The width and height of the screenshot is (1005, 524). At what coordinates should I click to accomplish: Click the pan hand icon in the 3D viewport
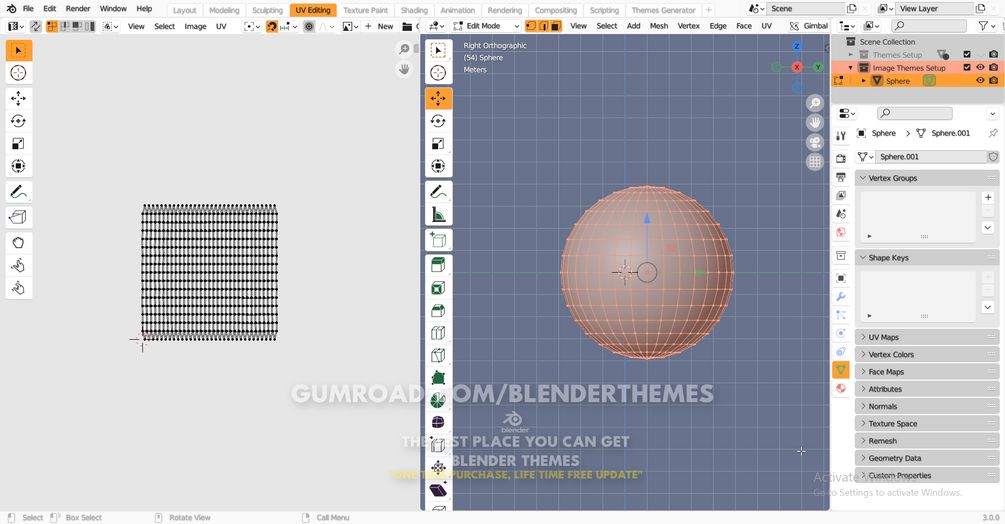[x=815, y=122]
